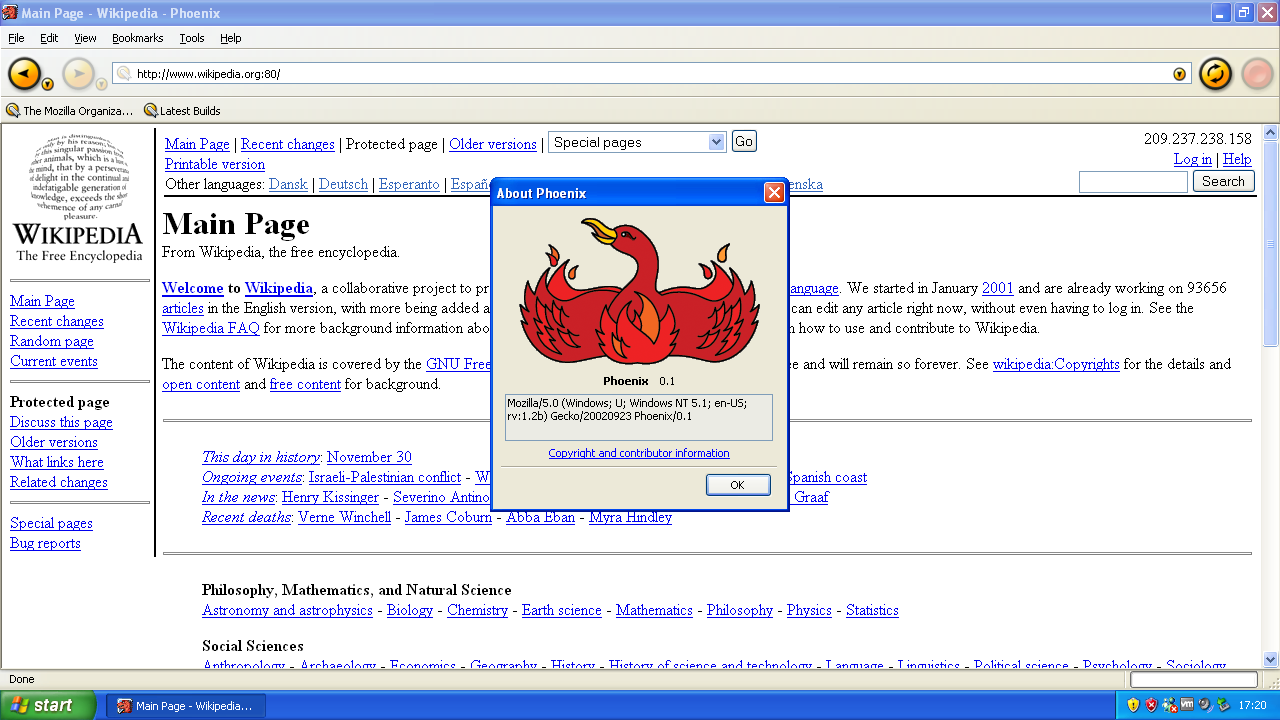Click the Reload page icon
Viewport: 1280px width, 720px height.
click(x=1215, y=74)
